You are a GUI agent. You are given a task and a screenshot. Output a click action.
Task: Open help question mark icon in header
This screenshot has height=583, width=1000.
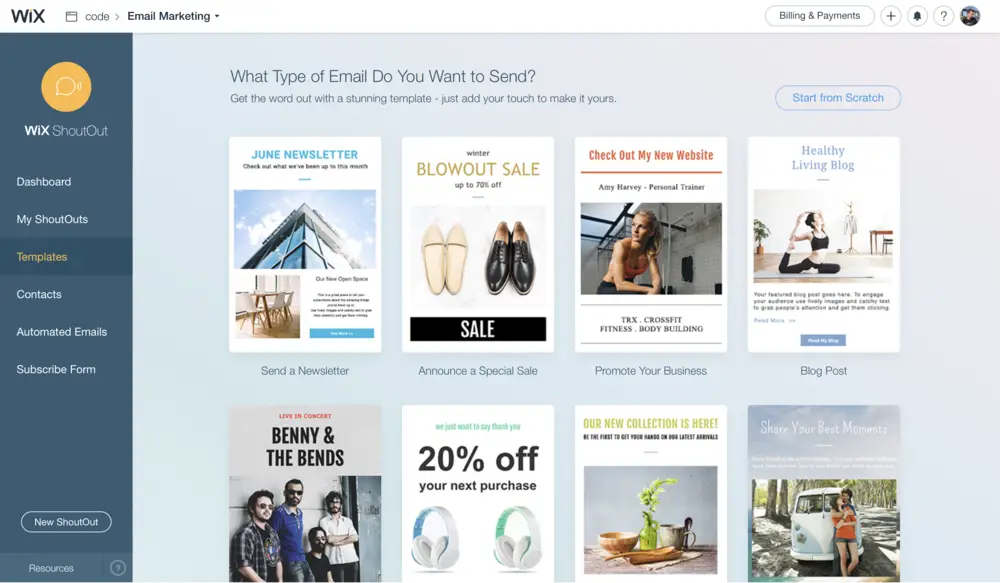pos(943,16)
